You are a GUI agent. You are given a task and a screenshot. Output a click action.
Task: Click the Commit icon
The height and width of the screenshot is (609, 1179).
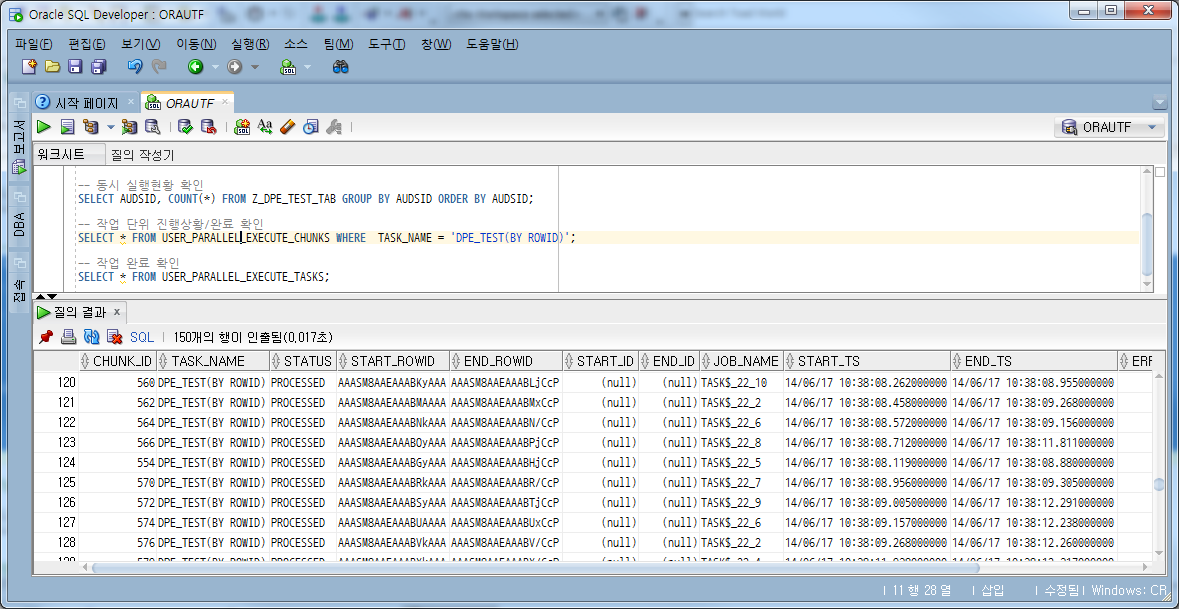[x=185, y=127]
